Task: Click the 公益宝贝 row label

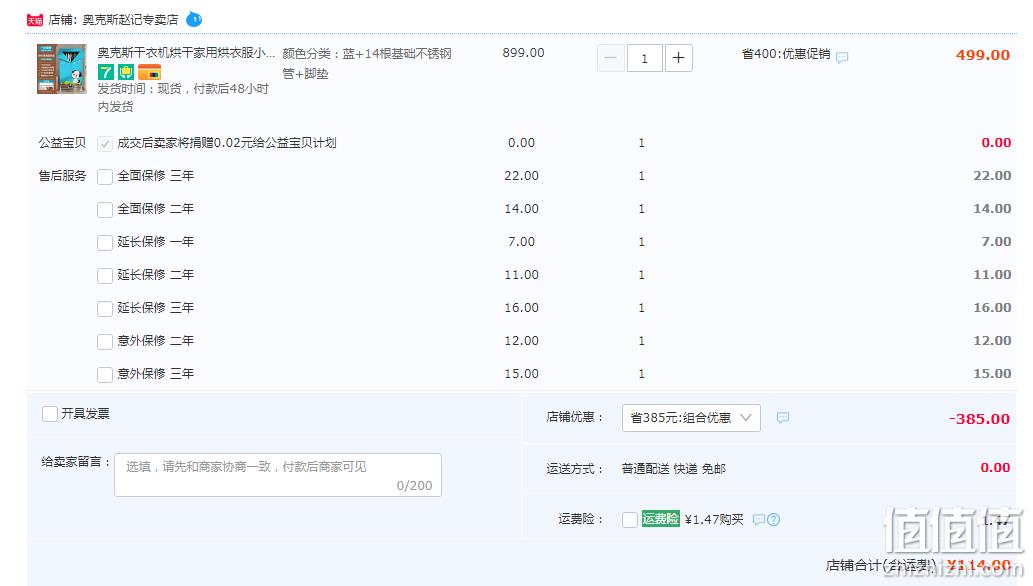Action: click(x=63, y=143)
